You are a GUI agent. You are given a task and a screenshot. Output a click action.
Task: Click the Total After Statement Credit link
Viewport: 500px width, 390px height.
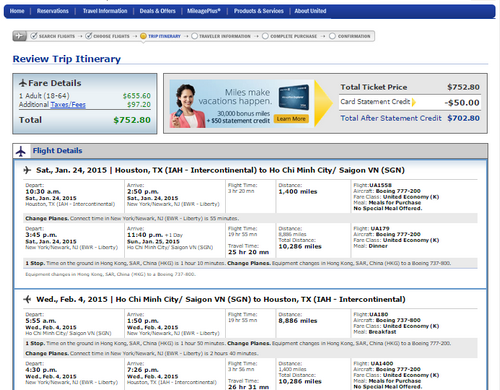[x=391, y=118]
